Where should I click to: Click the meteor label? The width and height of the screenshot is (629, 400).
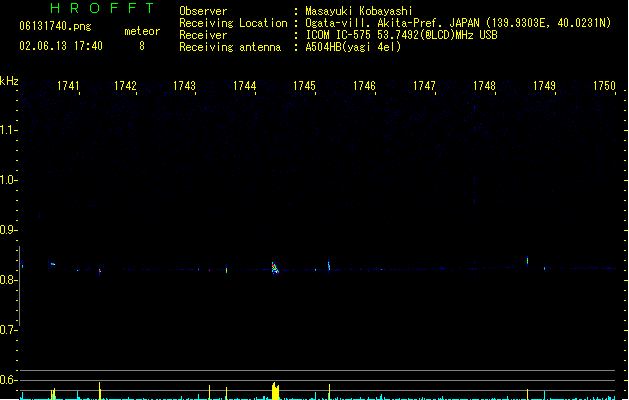click(x=142, y=31)
